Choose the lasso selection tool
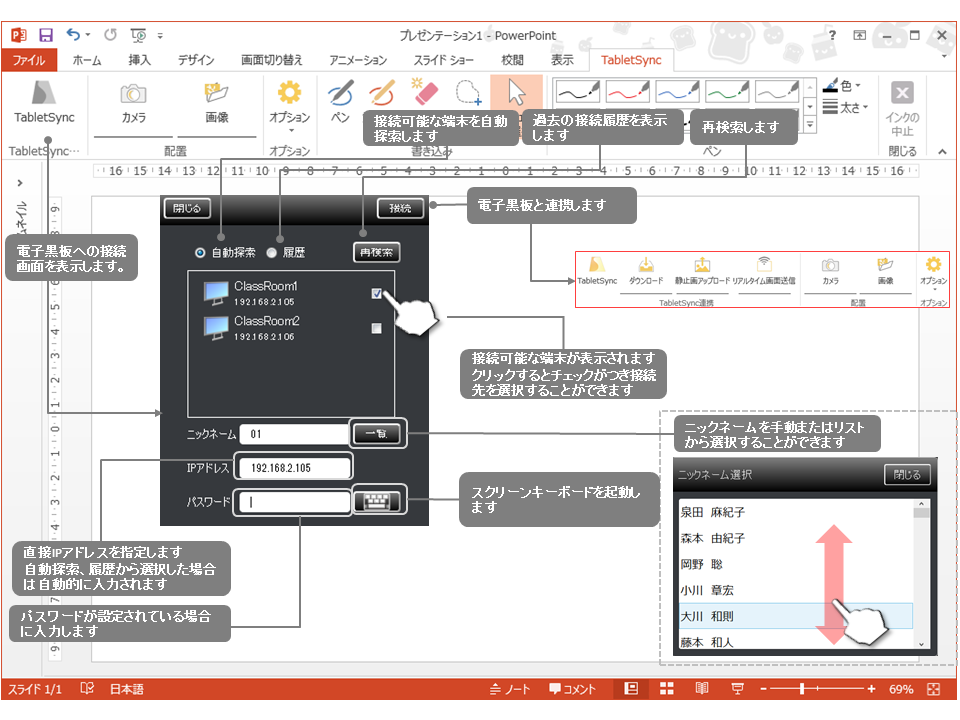 click(x=468, y=93)
